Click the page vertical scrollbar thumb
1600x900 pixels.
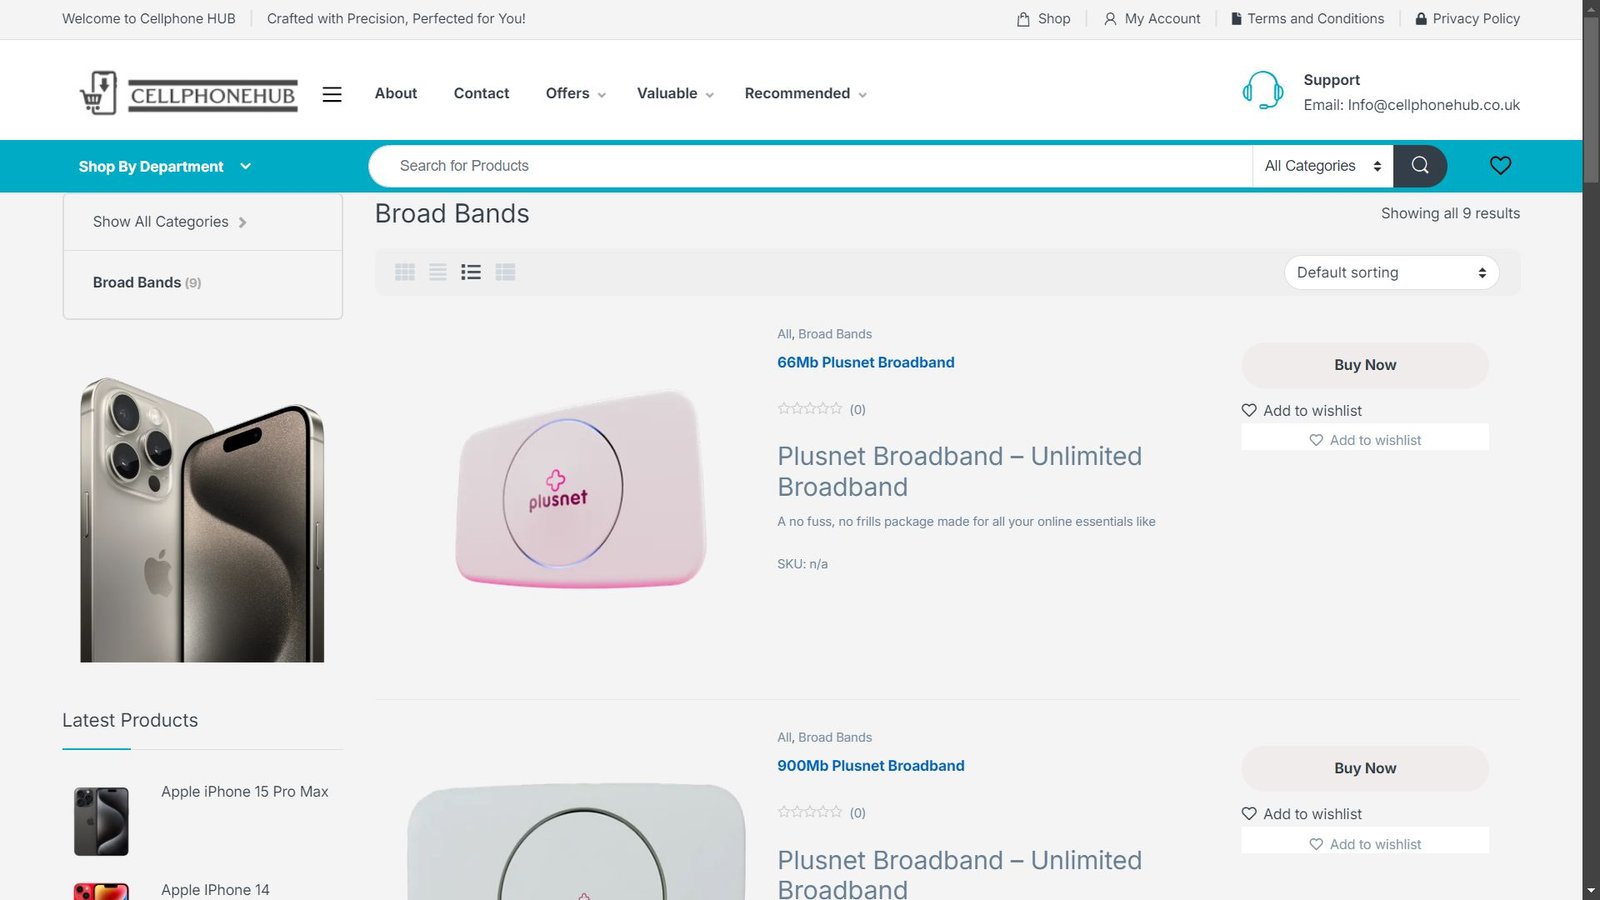(x=1591, y=100)
